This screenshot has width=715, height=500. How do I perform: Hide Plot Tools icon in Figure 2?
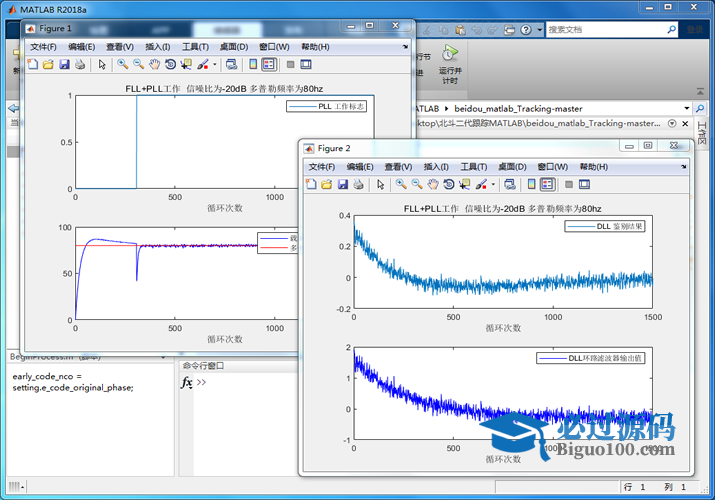pos(569,185)
